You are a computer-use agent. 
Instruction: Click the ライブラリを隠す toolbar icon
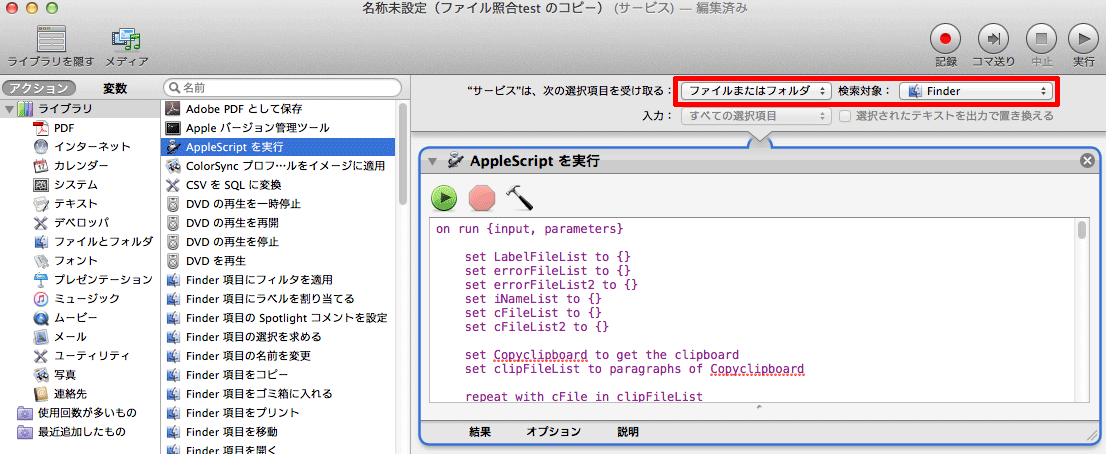tap(51, 39)
